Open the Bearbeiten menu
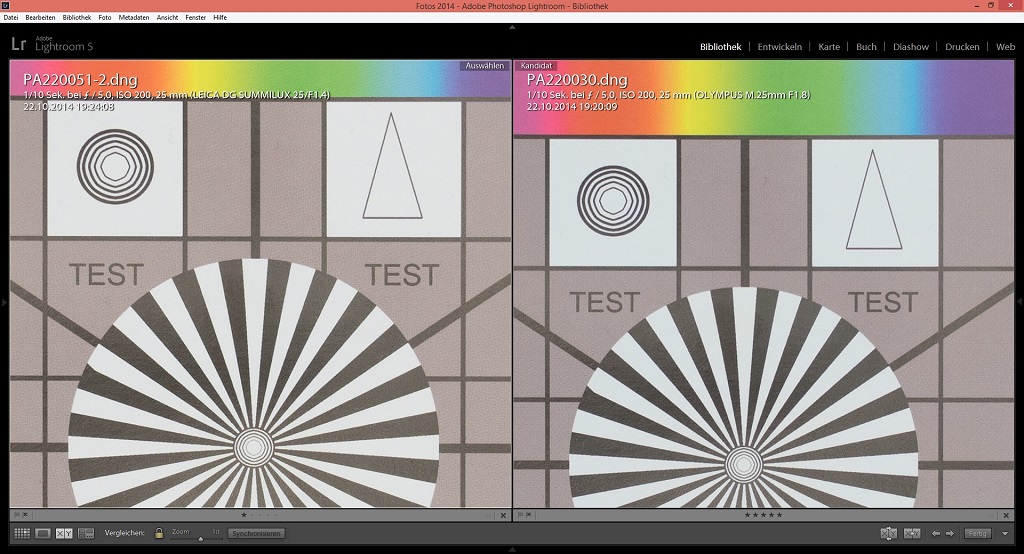Screen dimensions: 1024x554 click(x=40, y=18)
